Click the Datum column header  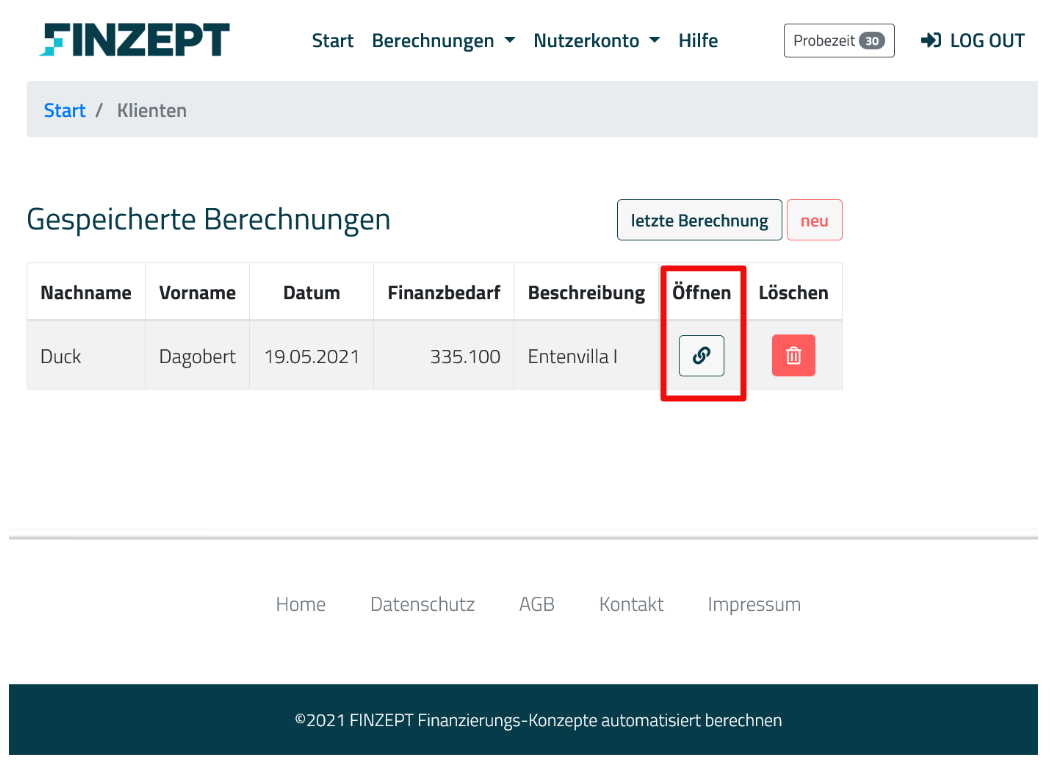tap(311, 293)
